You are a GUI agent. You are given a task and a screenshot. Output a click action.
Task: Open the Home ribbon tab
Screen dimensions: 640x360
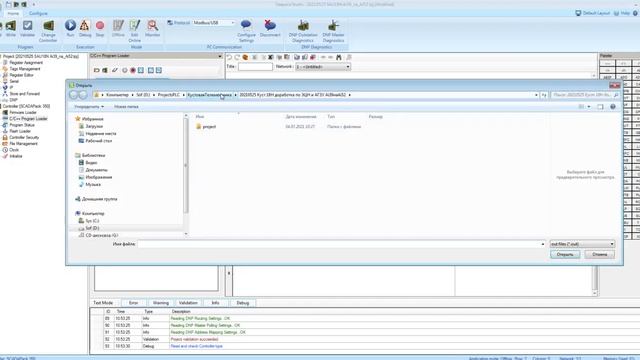coord(13,13)
